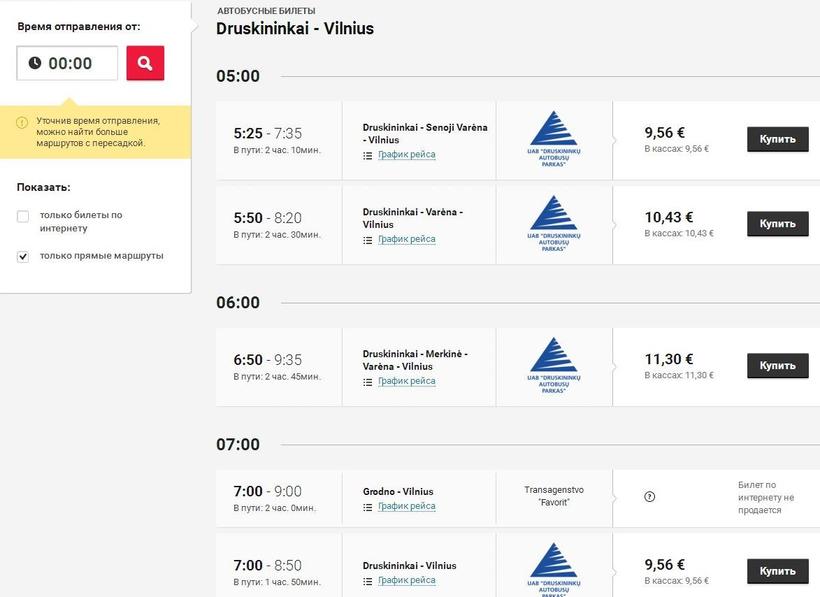Click the yellow info icon in the hint box
This screenshot has height=597, width=820.
pyautogui.click(x=22, y=122)
